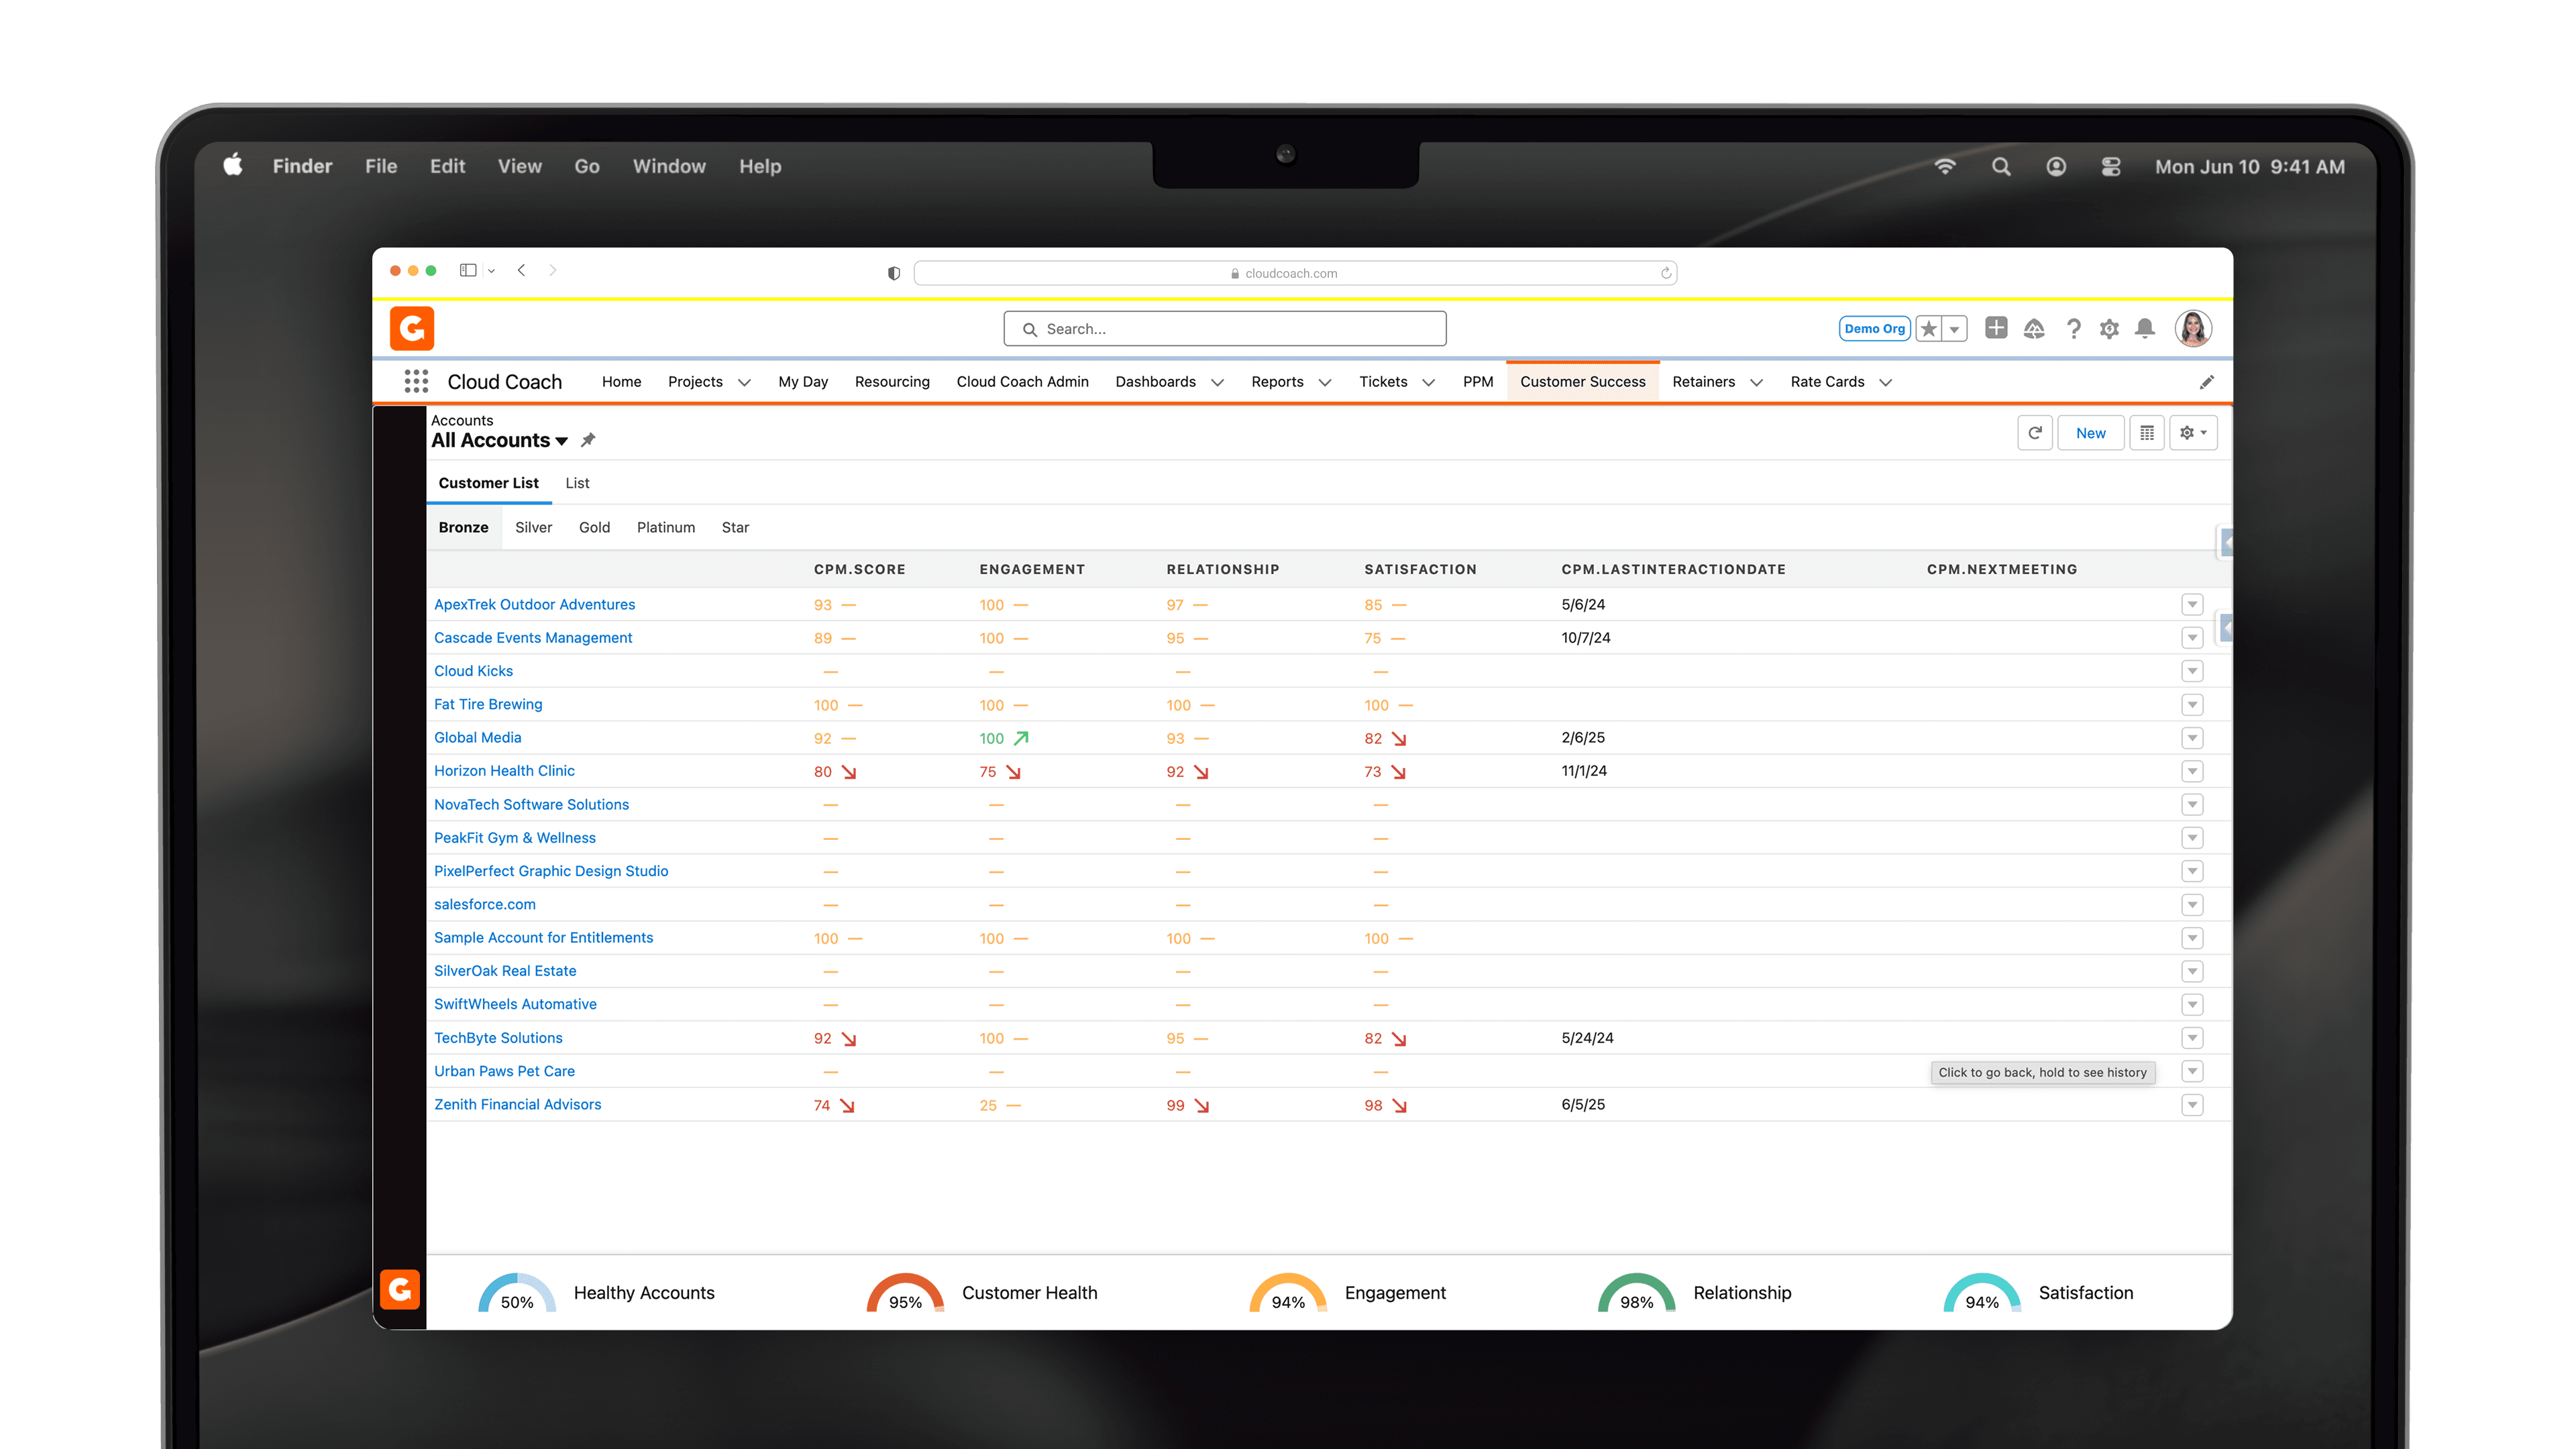Open the All Accounts list view selector
This screenshot has width=2576, height=1449.
pos(499,440)
